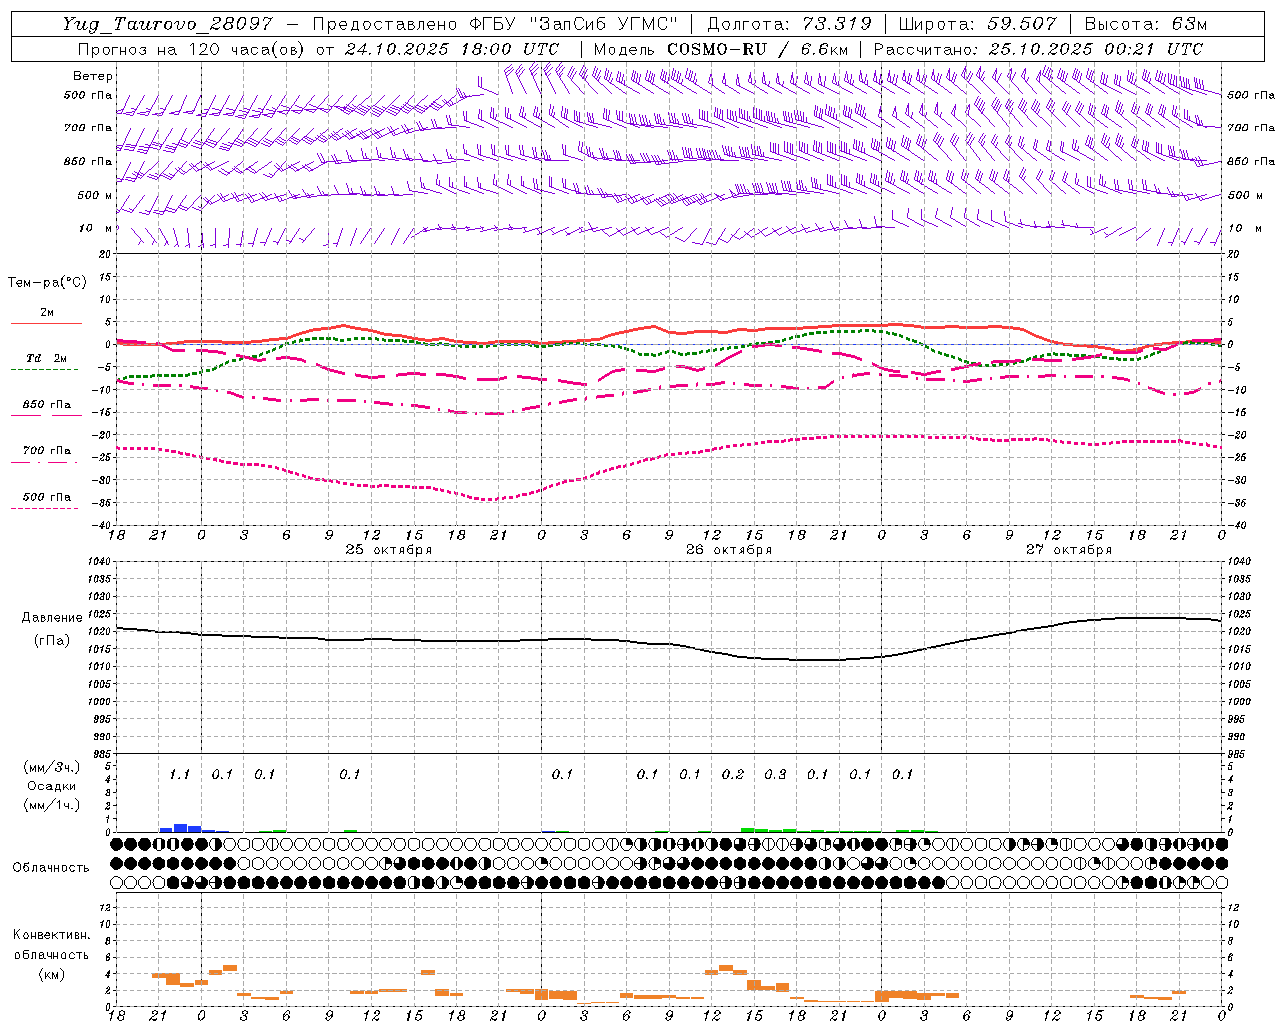Viewport: 1280px width, 1024px height.
Task: Select the Тем-ра(°C) axis label
Action: point(47,283)
